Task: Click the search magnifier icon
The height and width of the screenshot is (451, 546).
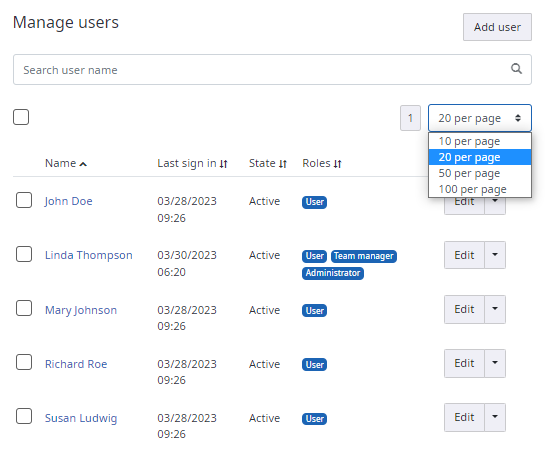Action: pos(516,69)
